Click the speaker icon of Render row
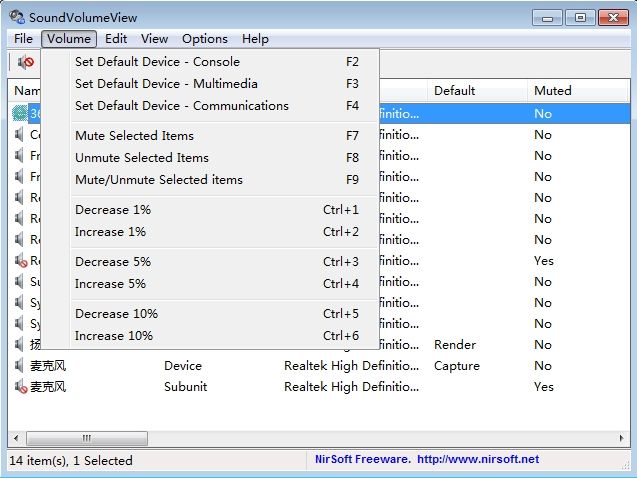This screenshot has height=478, width=637. 19,344
